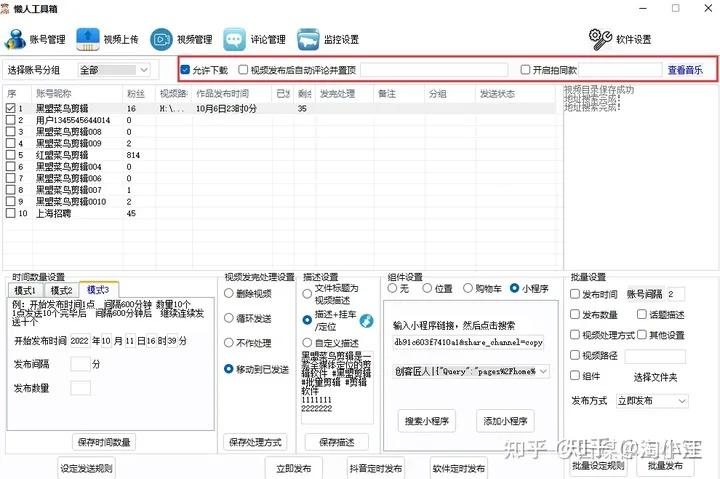Select 文件标题为视频描述 radio option

point(307,294)
